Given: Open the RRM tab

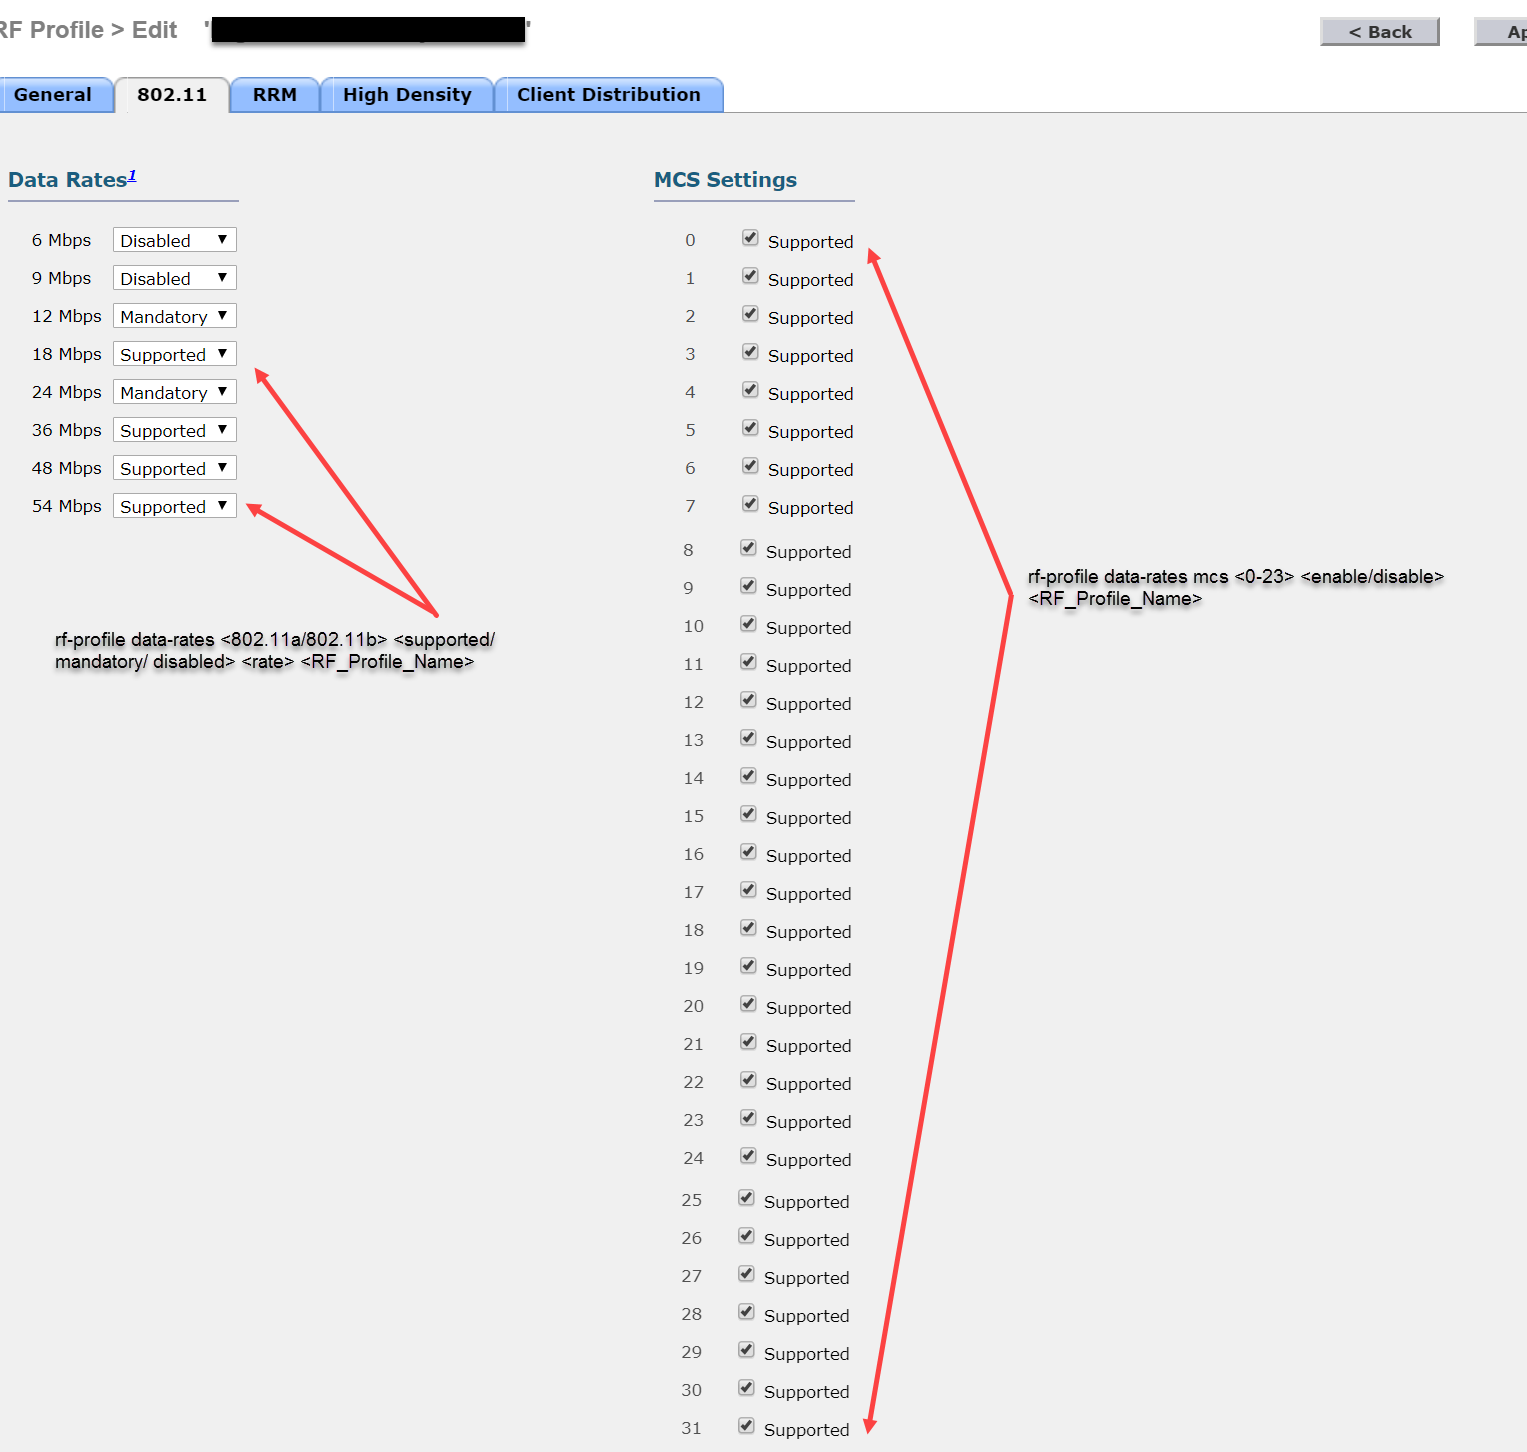Looking at the screenshot, I should click(274, 95).
